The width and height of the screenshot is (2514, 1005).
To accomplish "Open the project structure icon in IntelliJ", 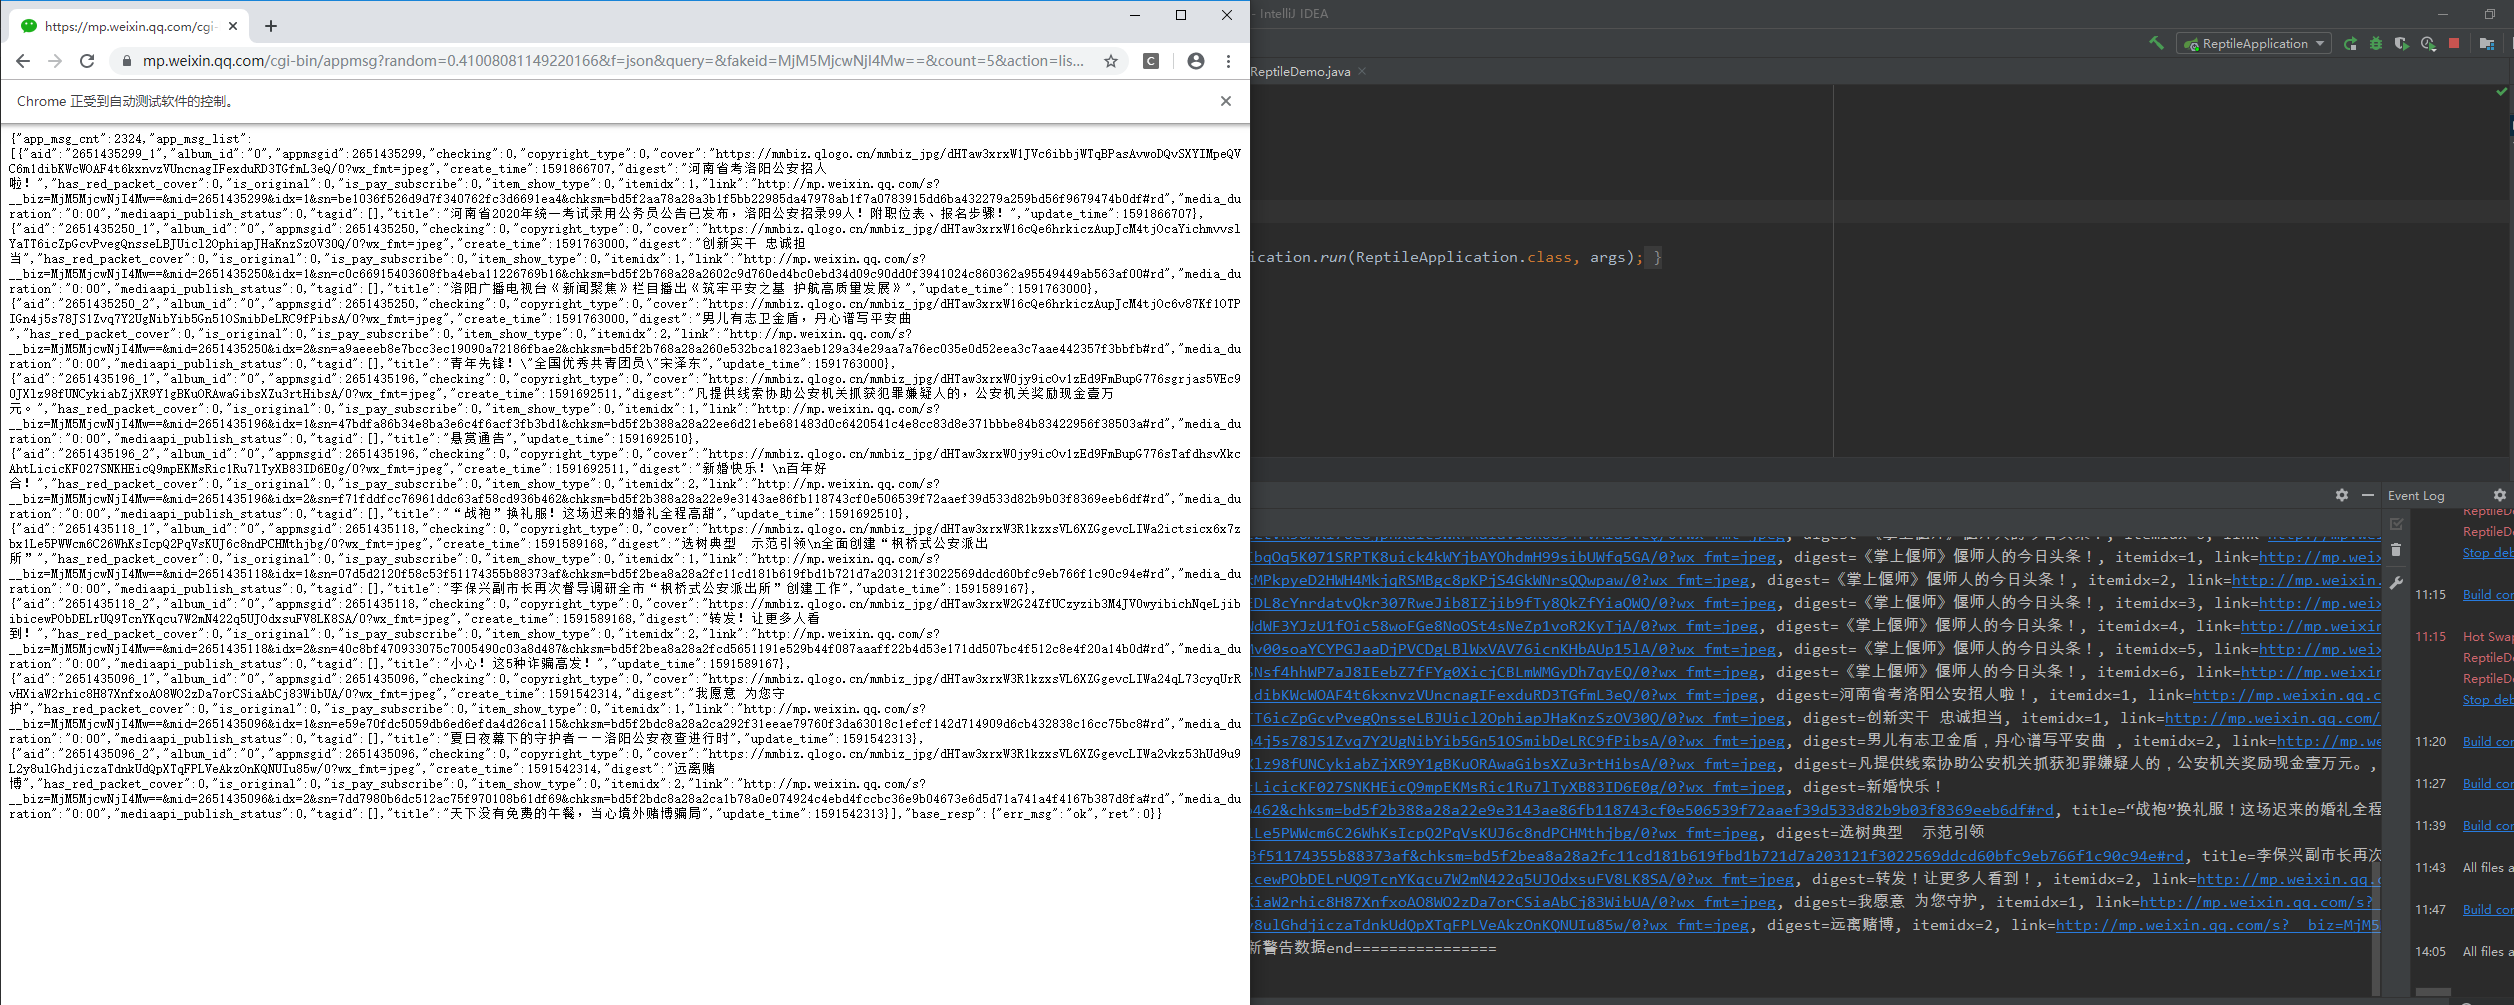I will pyautogui.click(x=2486, y=44).
